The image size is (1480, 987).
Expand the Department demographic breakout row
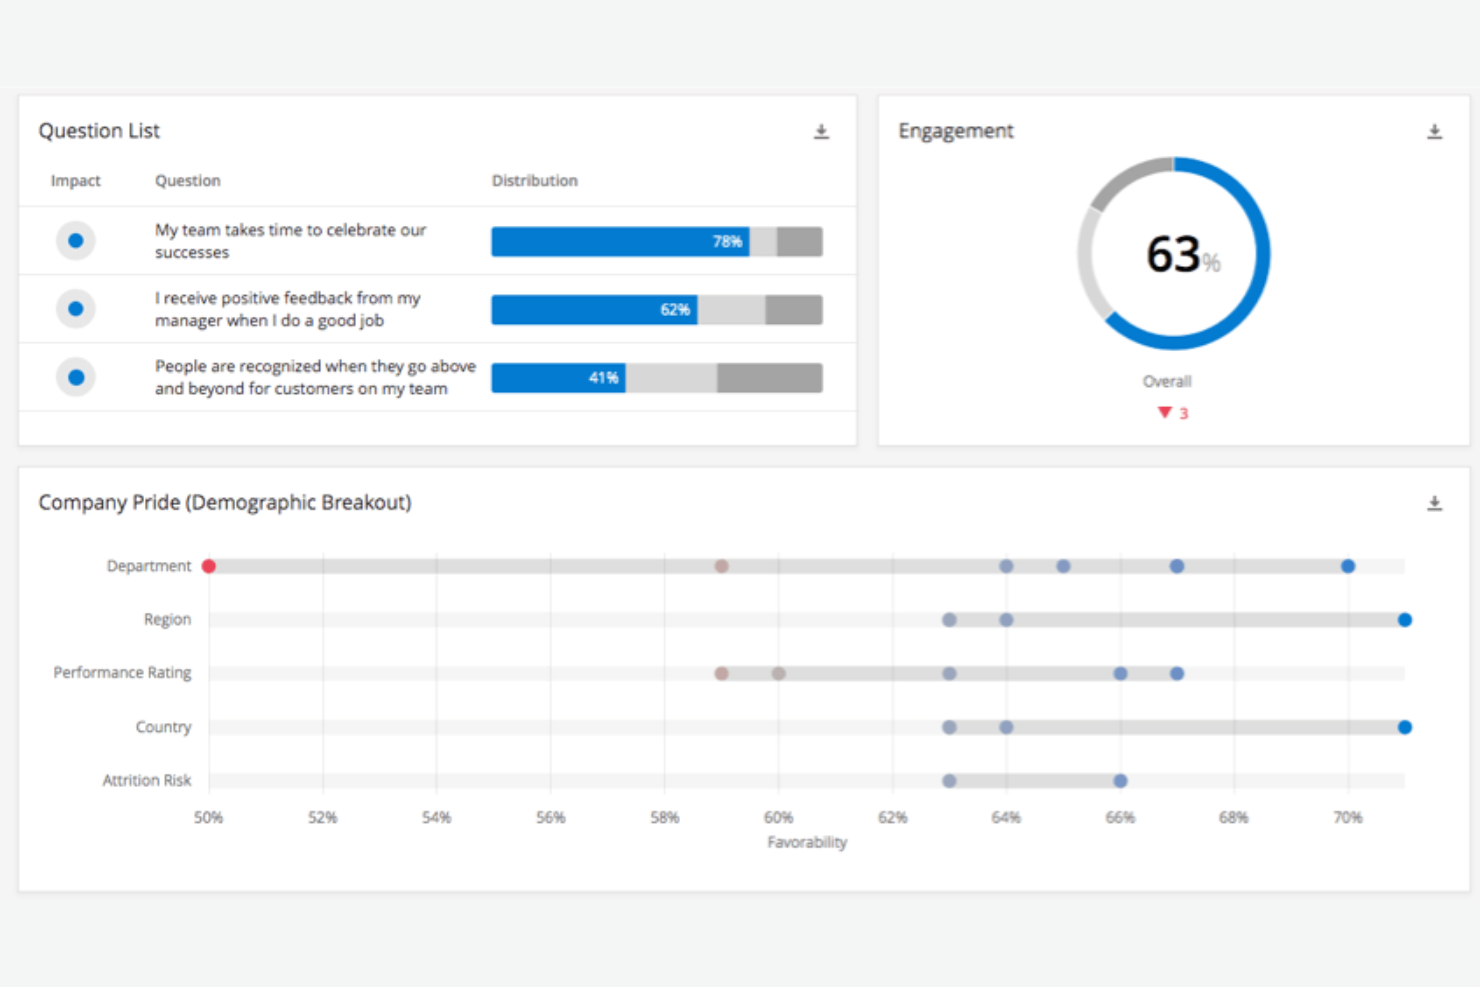pyautogui.click(x=149, y=565)
